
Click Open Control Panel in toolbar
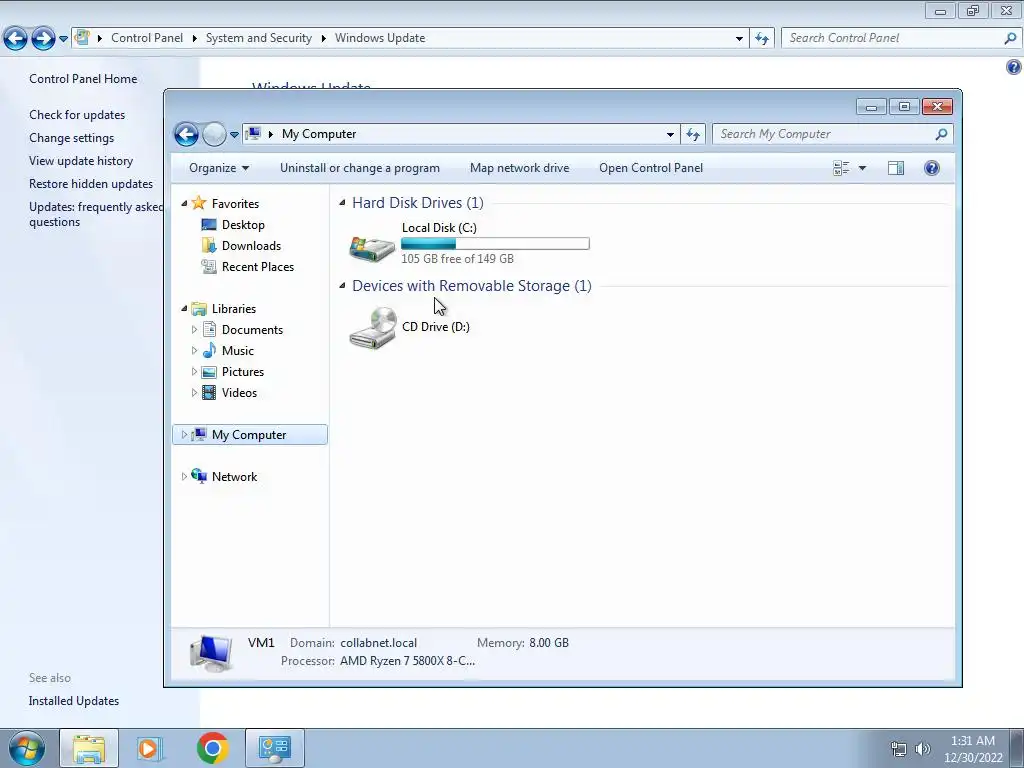pos(651,168)
